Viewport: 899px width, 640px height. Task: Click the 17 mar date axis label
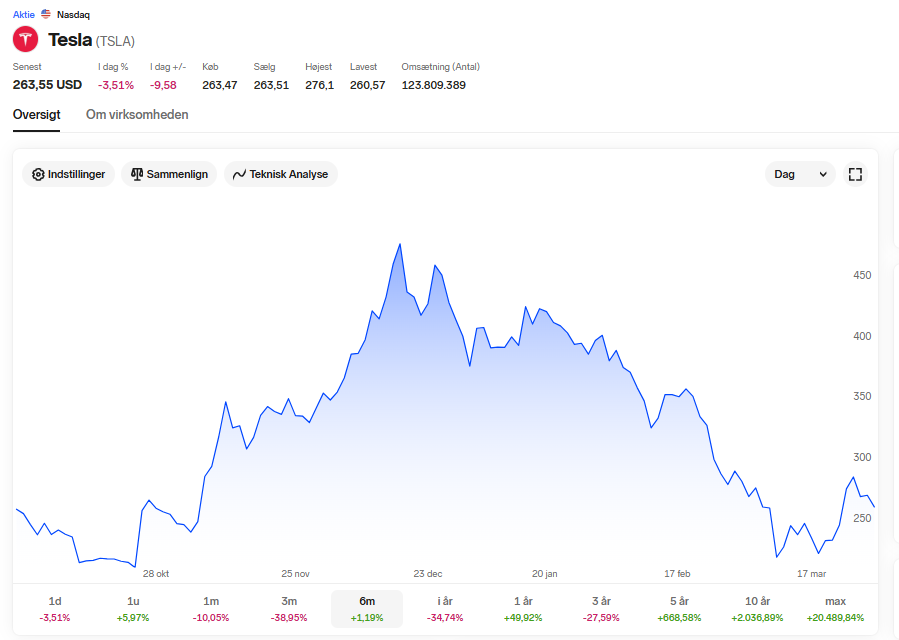pos(811,573)
